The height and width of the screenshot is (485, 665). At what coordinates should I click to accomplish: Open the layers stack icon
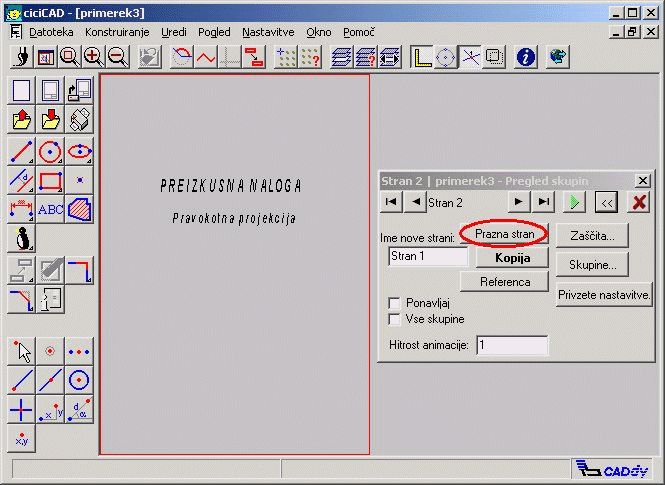pyautogui.click(x=341, y=57)
